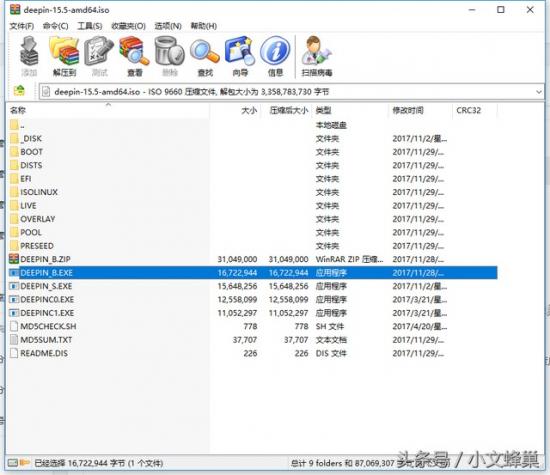The width and height of the screenshot is (550, 475).
Task: Click the 'SH 文件' type cell
Action: coord(330,326)
